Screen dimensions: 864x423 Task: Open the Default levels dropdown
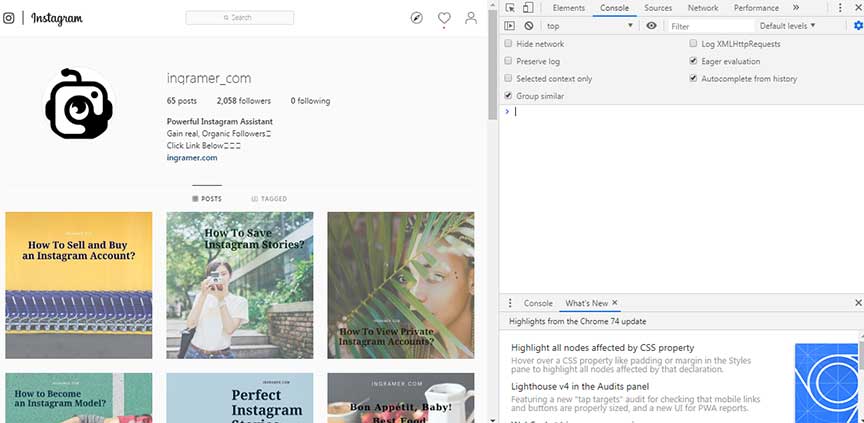coord(787,26)
